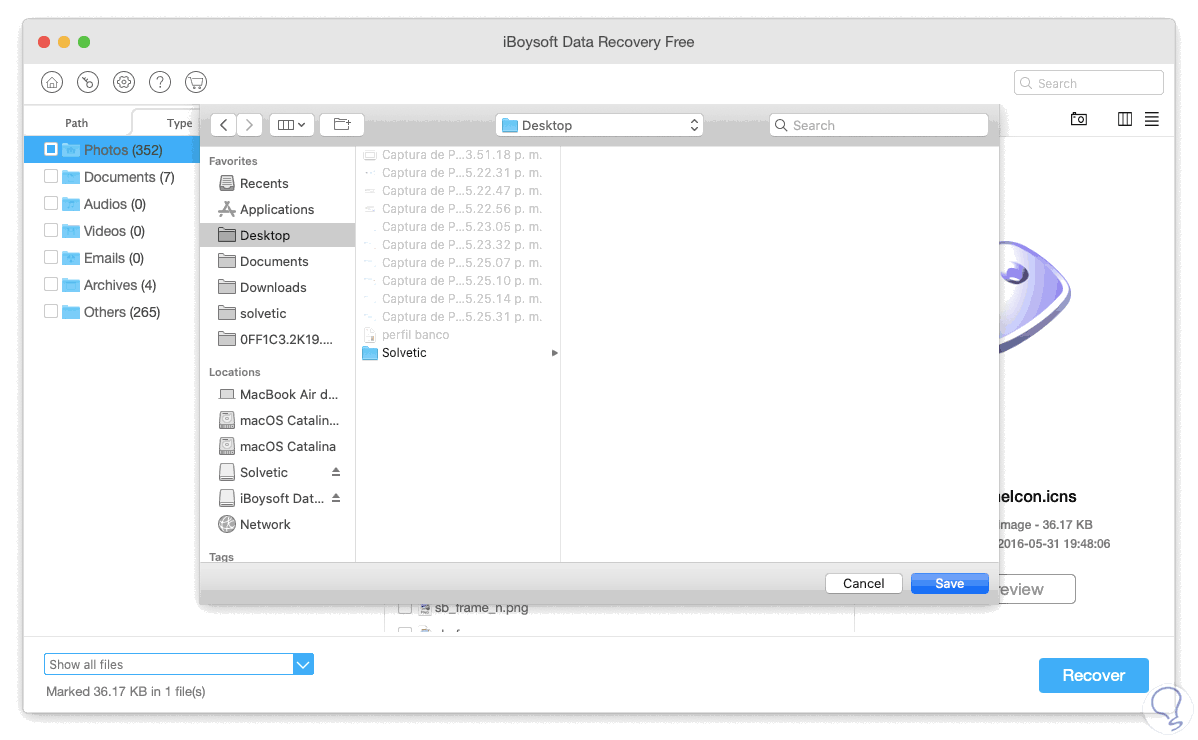Click the camera preview icon

[x=1079, y=119]
